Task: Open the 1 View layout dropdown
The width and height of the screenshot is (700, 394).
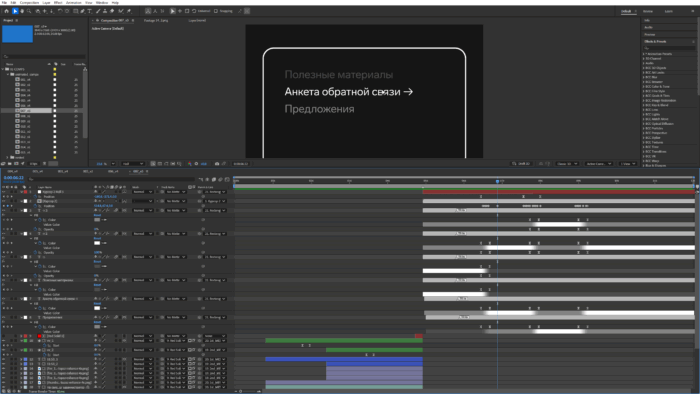Action: pyautogui.click(x=628, y=164)
